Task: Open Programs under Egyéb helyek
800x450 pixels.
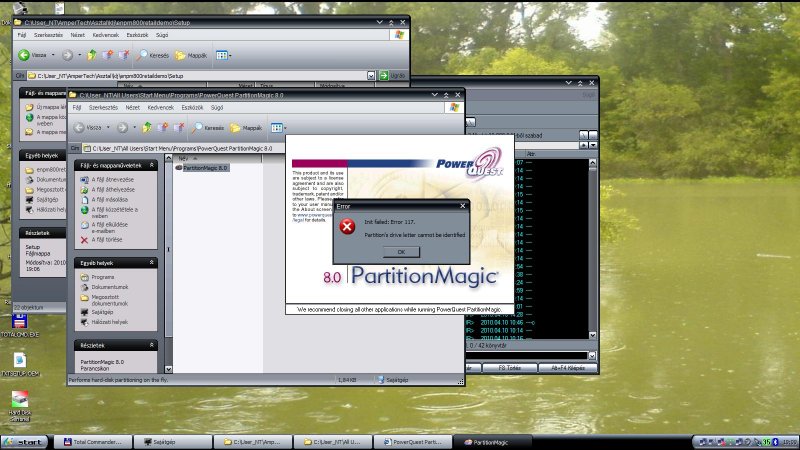Action: coord(97,277)
